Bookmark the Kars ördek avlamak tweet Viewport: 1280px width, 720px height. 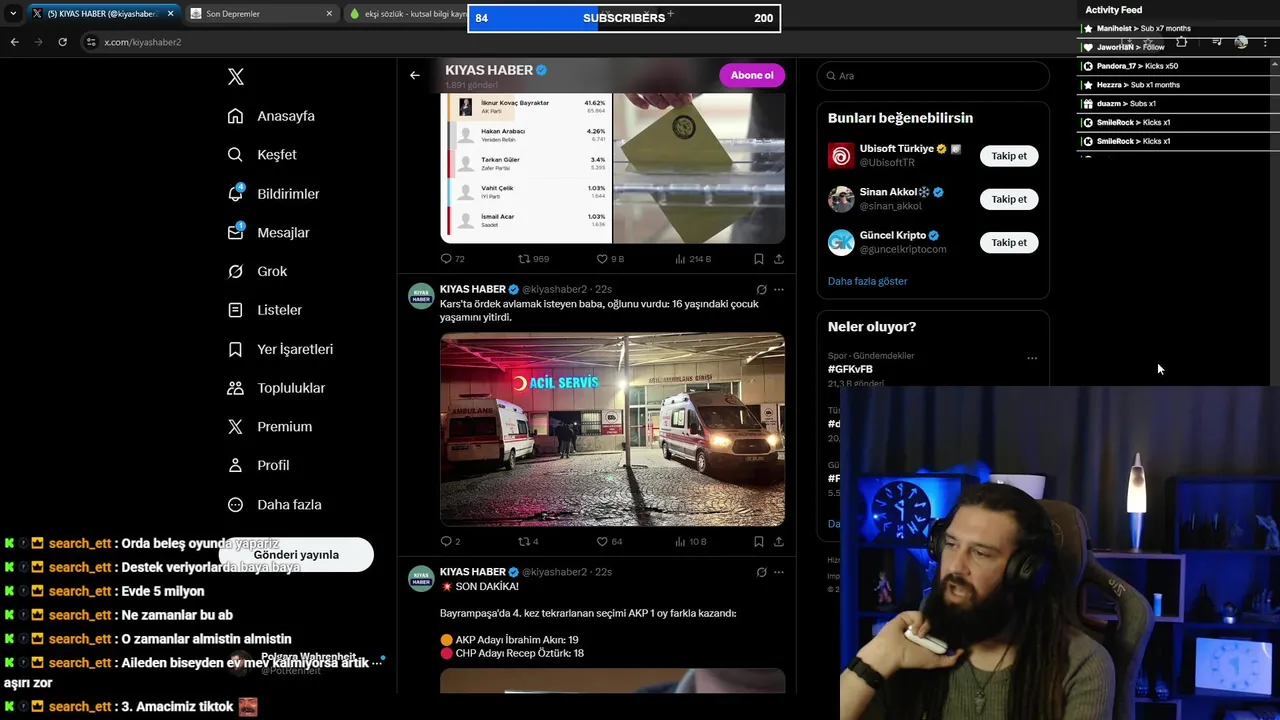(x=759, y=542)
